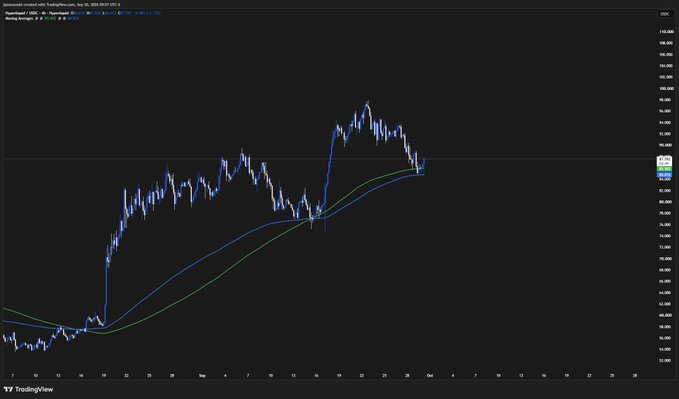Screen dimensions: 679x399
Task: Click the 90.000 price axis label
Action: pyautogui.click(x=666, y=145)
